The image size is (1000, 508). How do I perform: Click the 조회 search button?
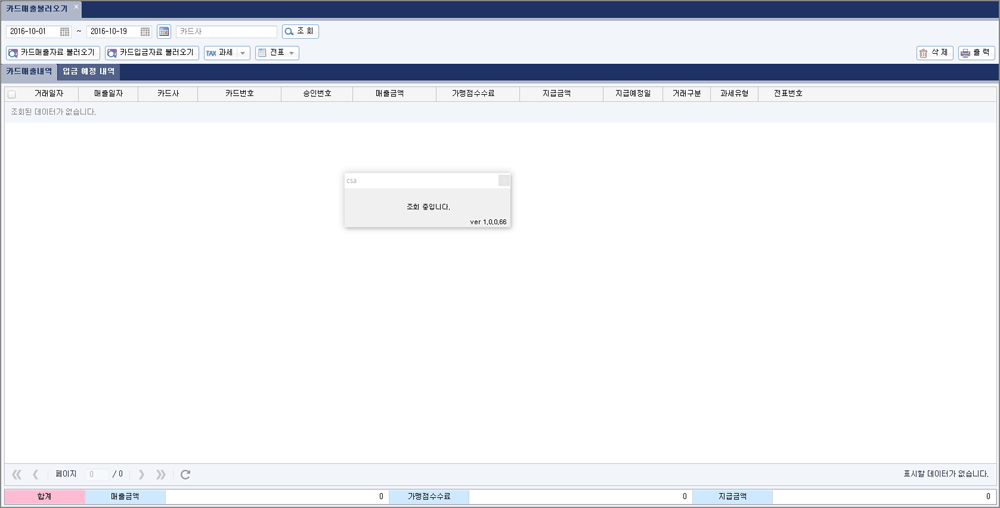(300, 31)
